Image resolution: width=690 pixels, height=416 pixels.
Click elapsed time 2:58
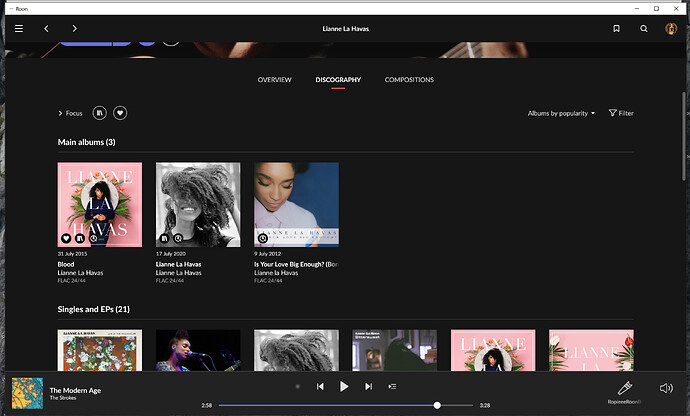coord(206,405)
